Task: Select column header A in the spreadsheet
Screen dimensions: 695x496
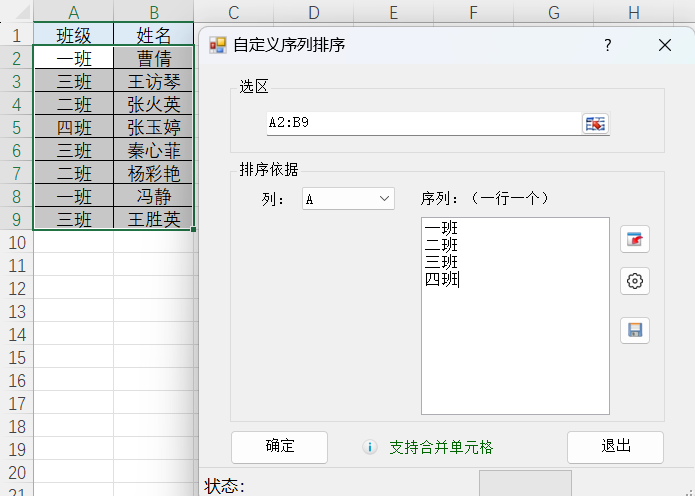Action: [x=74, y=12]
